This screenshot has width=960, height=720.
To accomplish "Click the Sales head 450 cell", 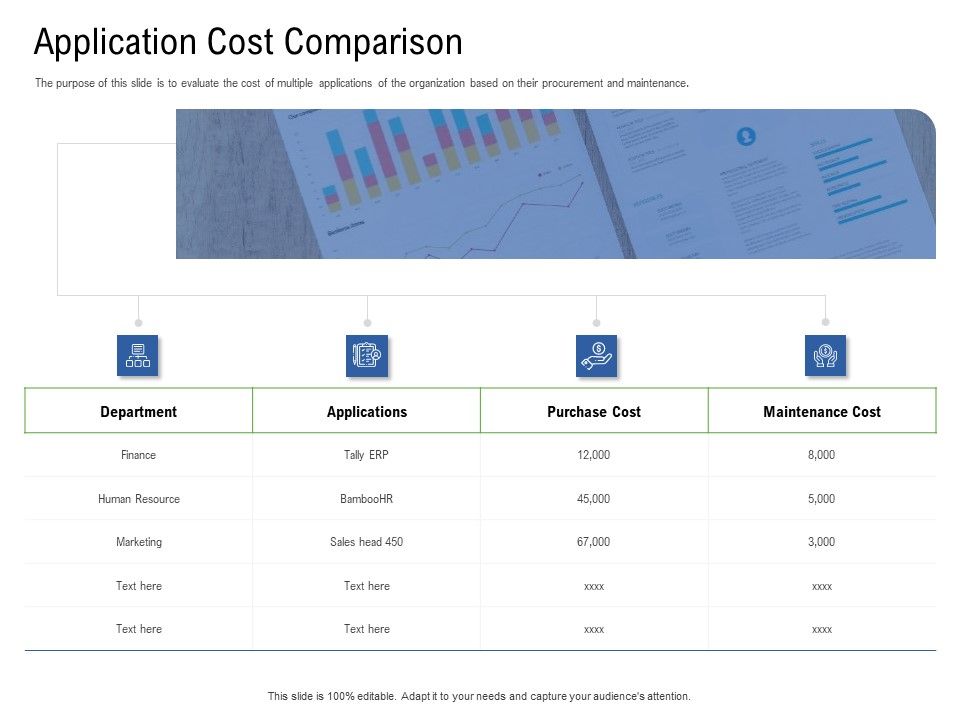I will [367, 542].
